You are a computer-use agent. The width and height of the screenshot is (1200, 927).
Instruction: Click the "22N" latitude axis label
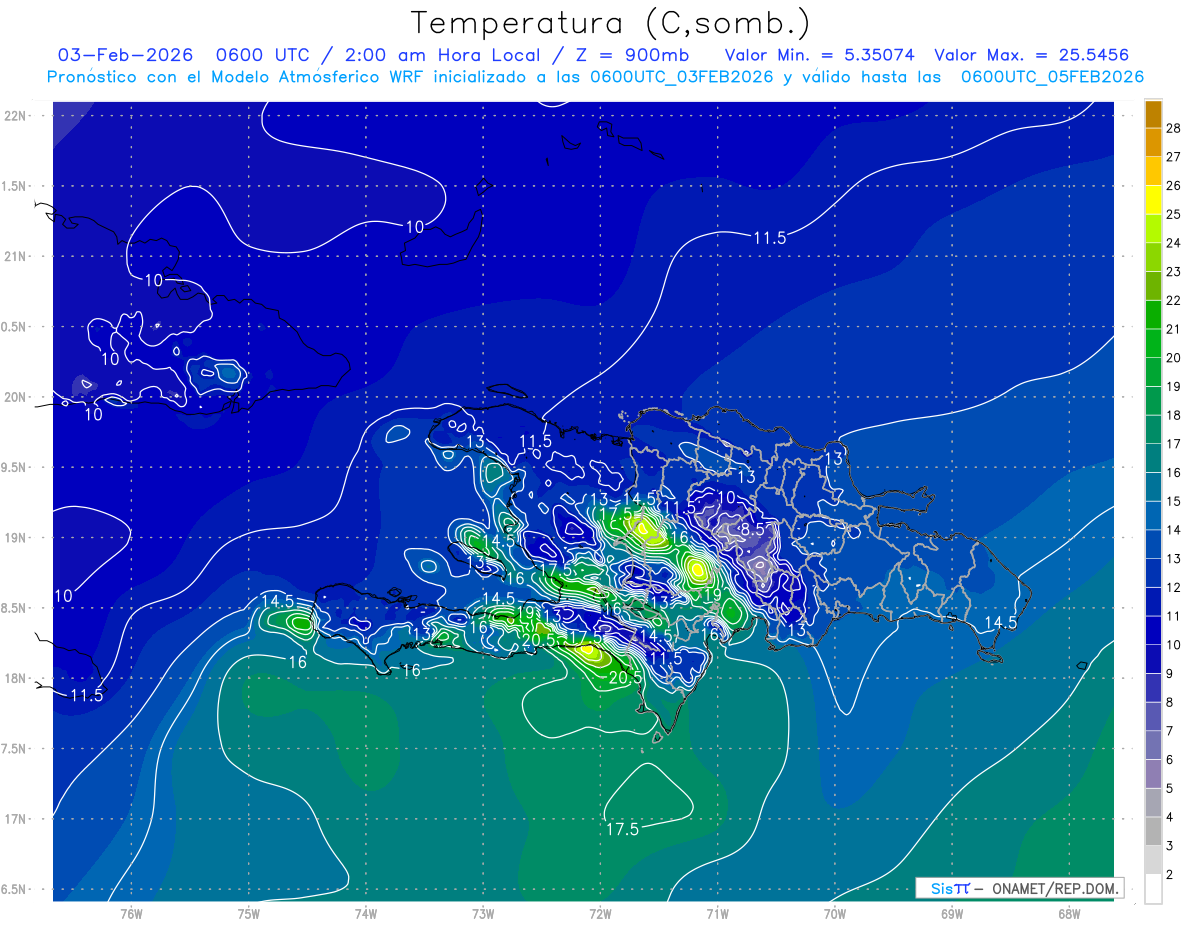(x=16, y=115)
